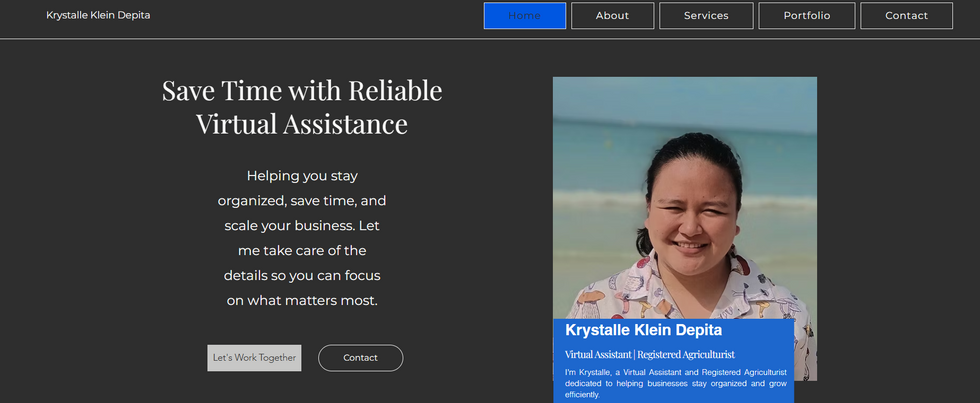The height and width of the screenshot is (403, 980).
Task: Select Contact in the navigation bar
Action: [906, 16]
